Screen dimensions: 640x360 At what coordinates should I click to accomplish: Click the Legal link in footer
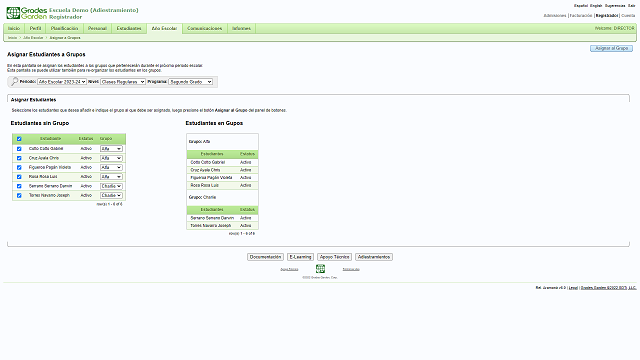tap(573, 288)
